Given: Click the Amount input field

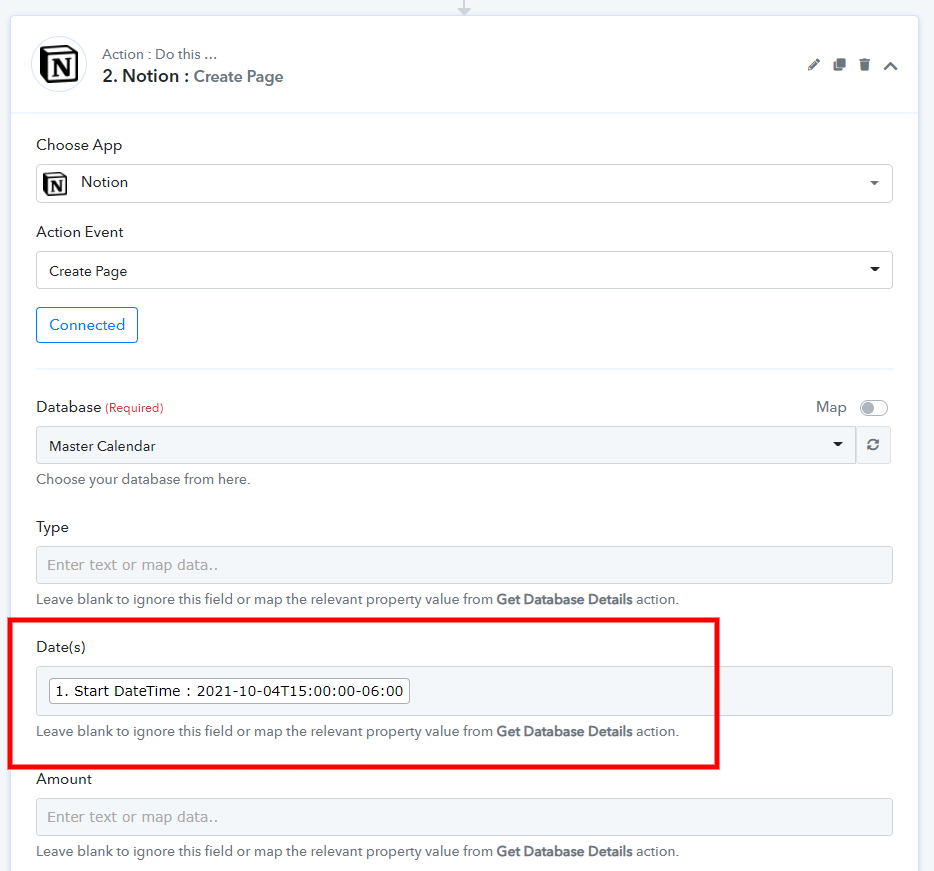Looking at the screenshot, I should coord(464,817).
